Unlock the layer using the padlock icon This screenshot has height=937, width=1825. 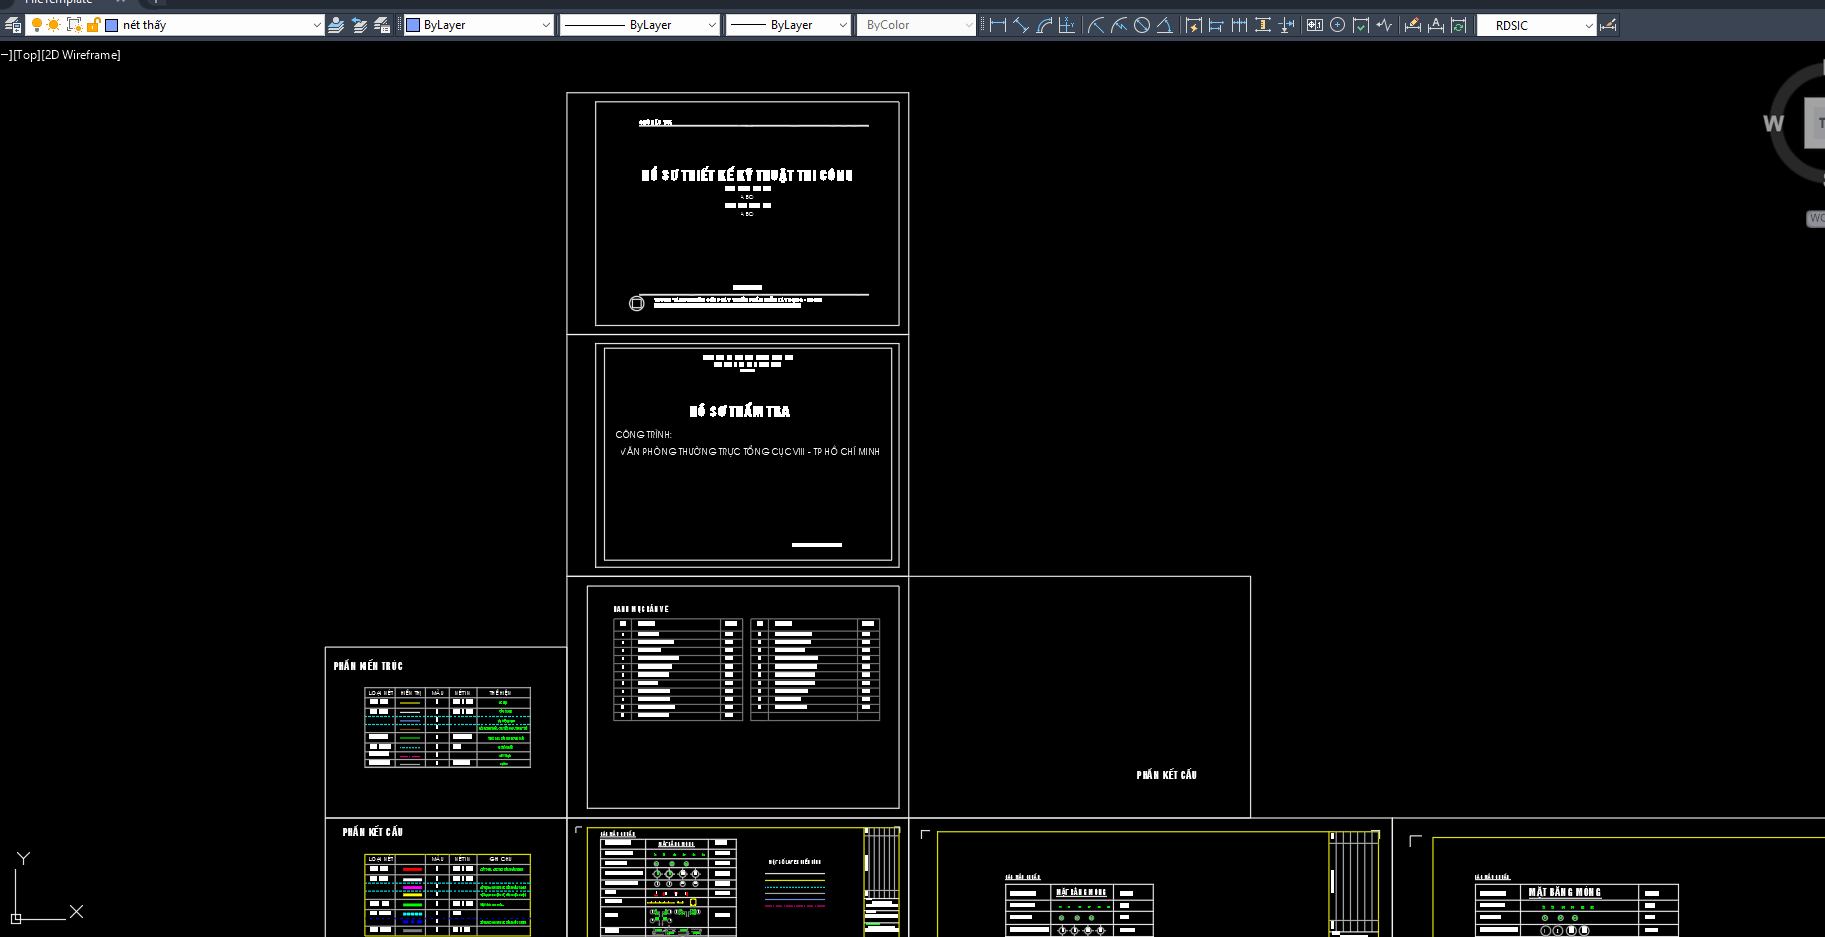click(x=93, y=25)
